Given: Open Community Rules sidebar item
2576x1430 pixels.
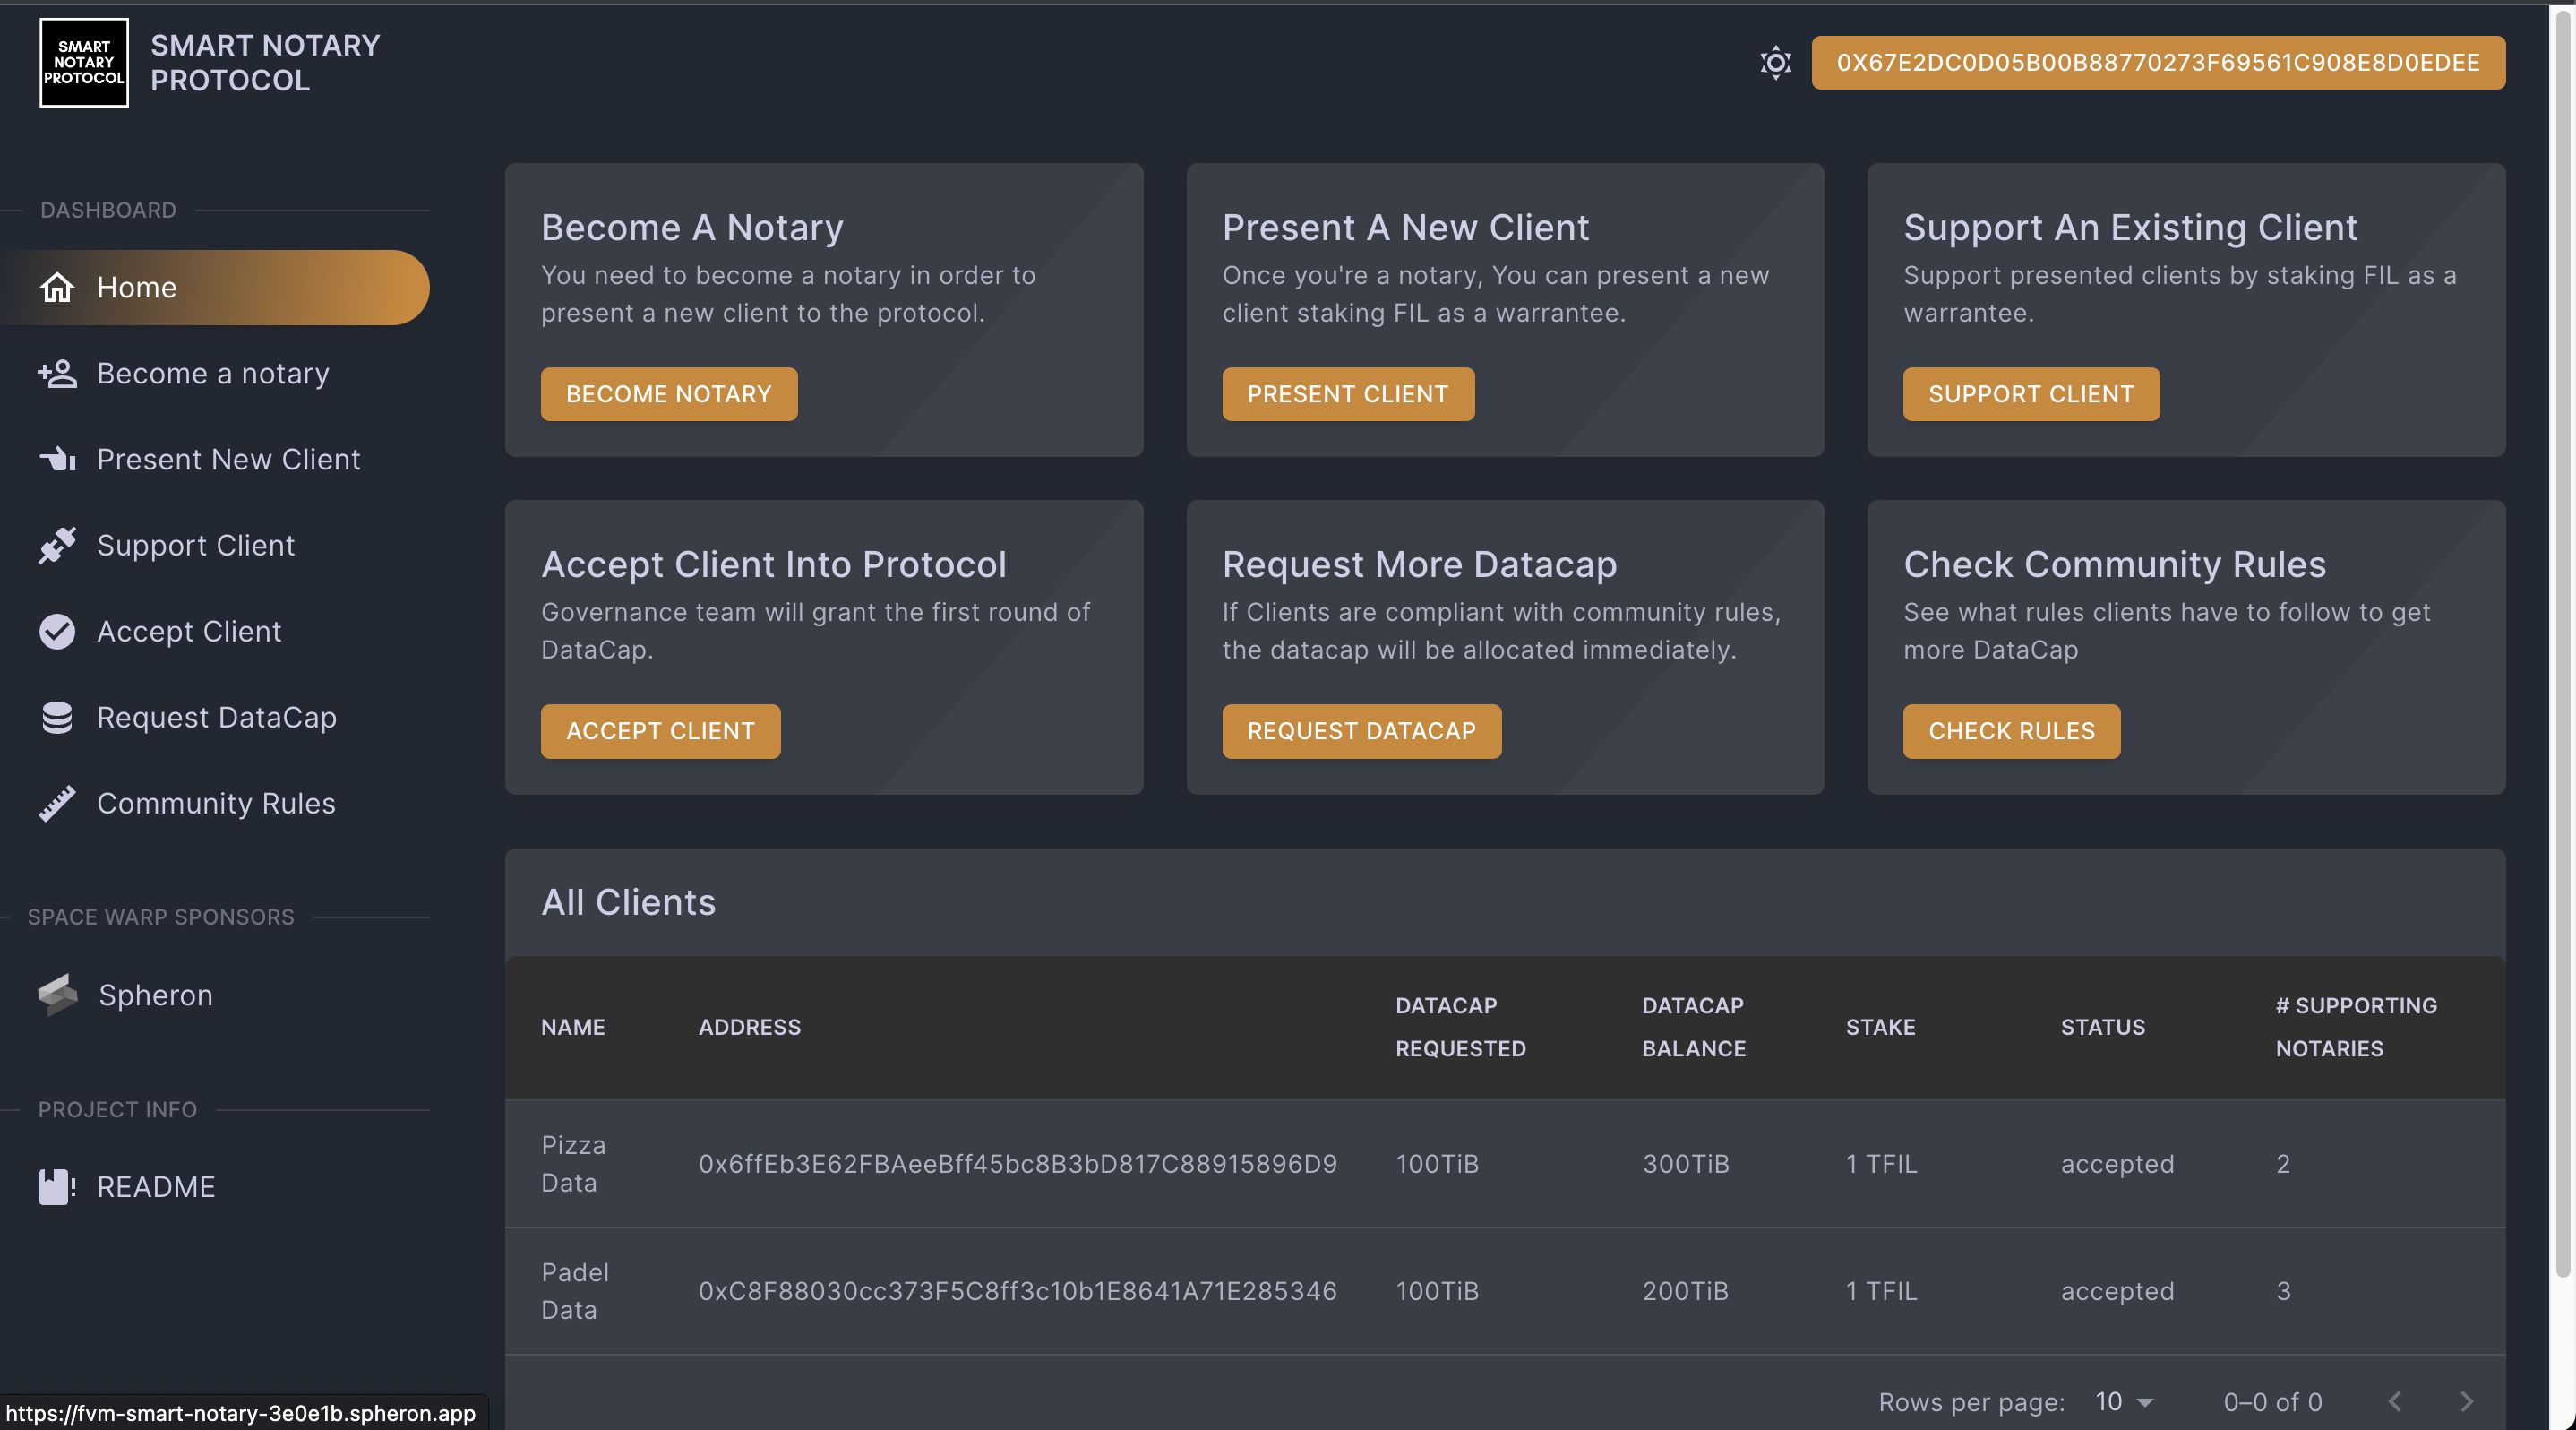Looking at the screenshot, I should 215,803.
